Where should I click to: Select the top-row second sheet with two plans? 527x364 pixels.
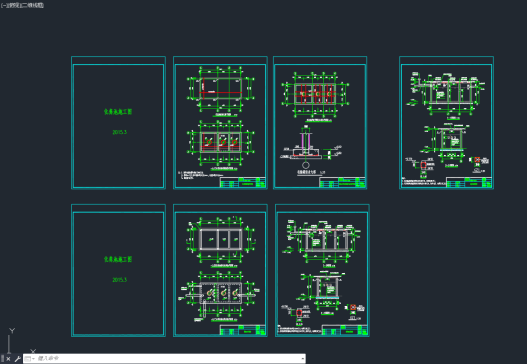coord(220,123)
